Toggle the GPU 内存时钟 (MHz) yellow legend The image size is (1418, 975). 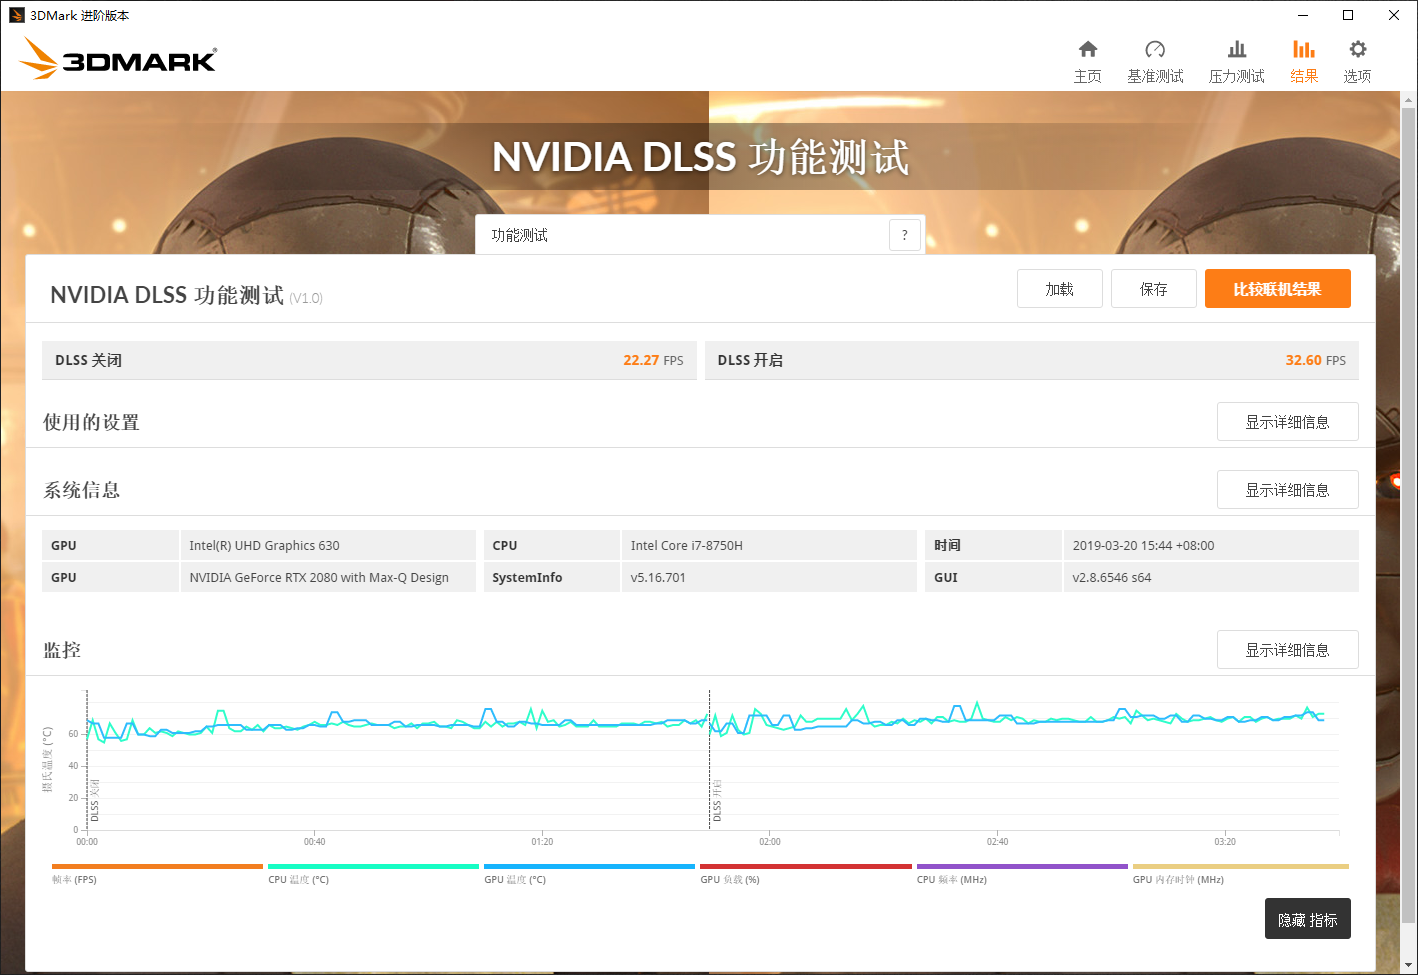click(x=1240, y=873)
